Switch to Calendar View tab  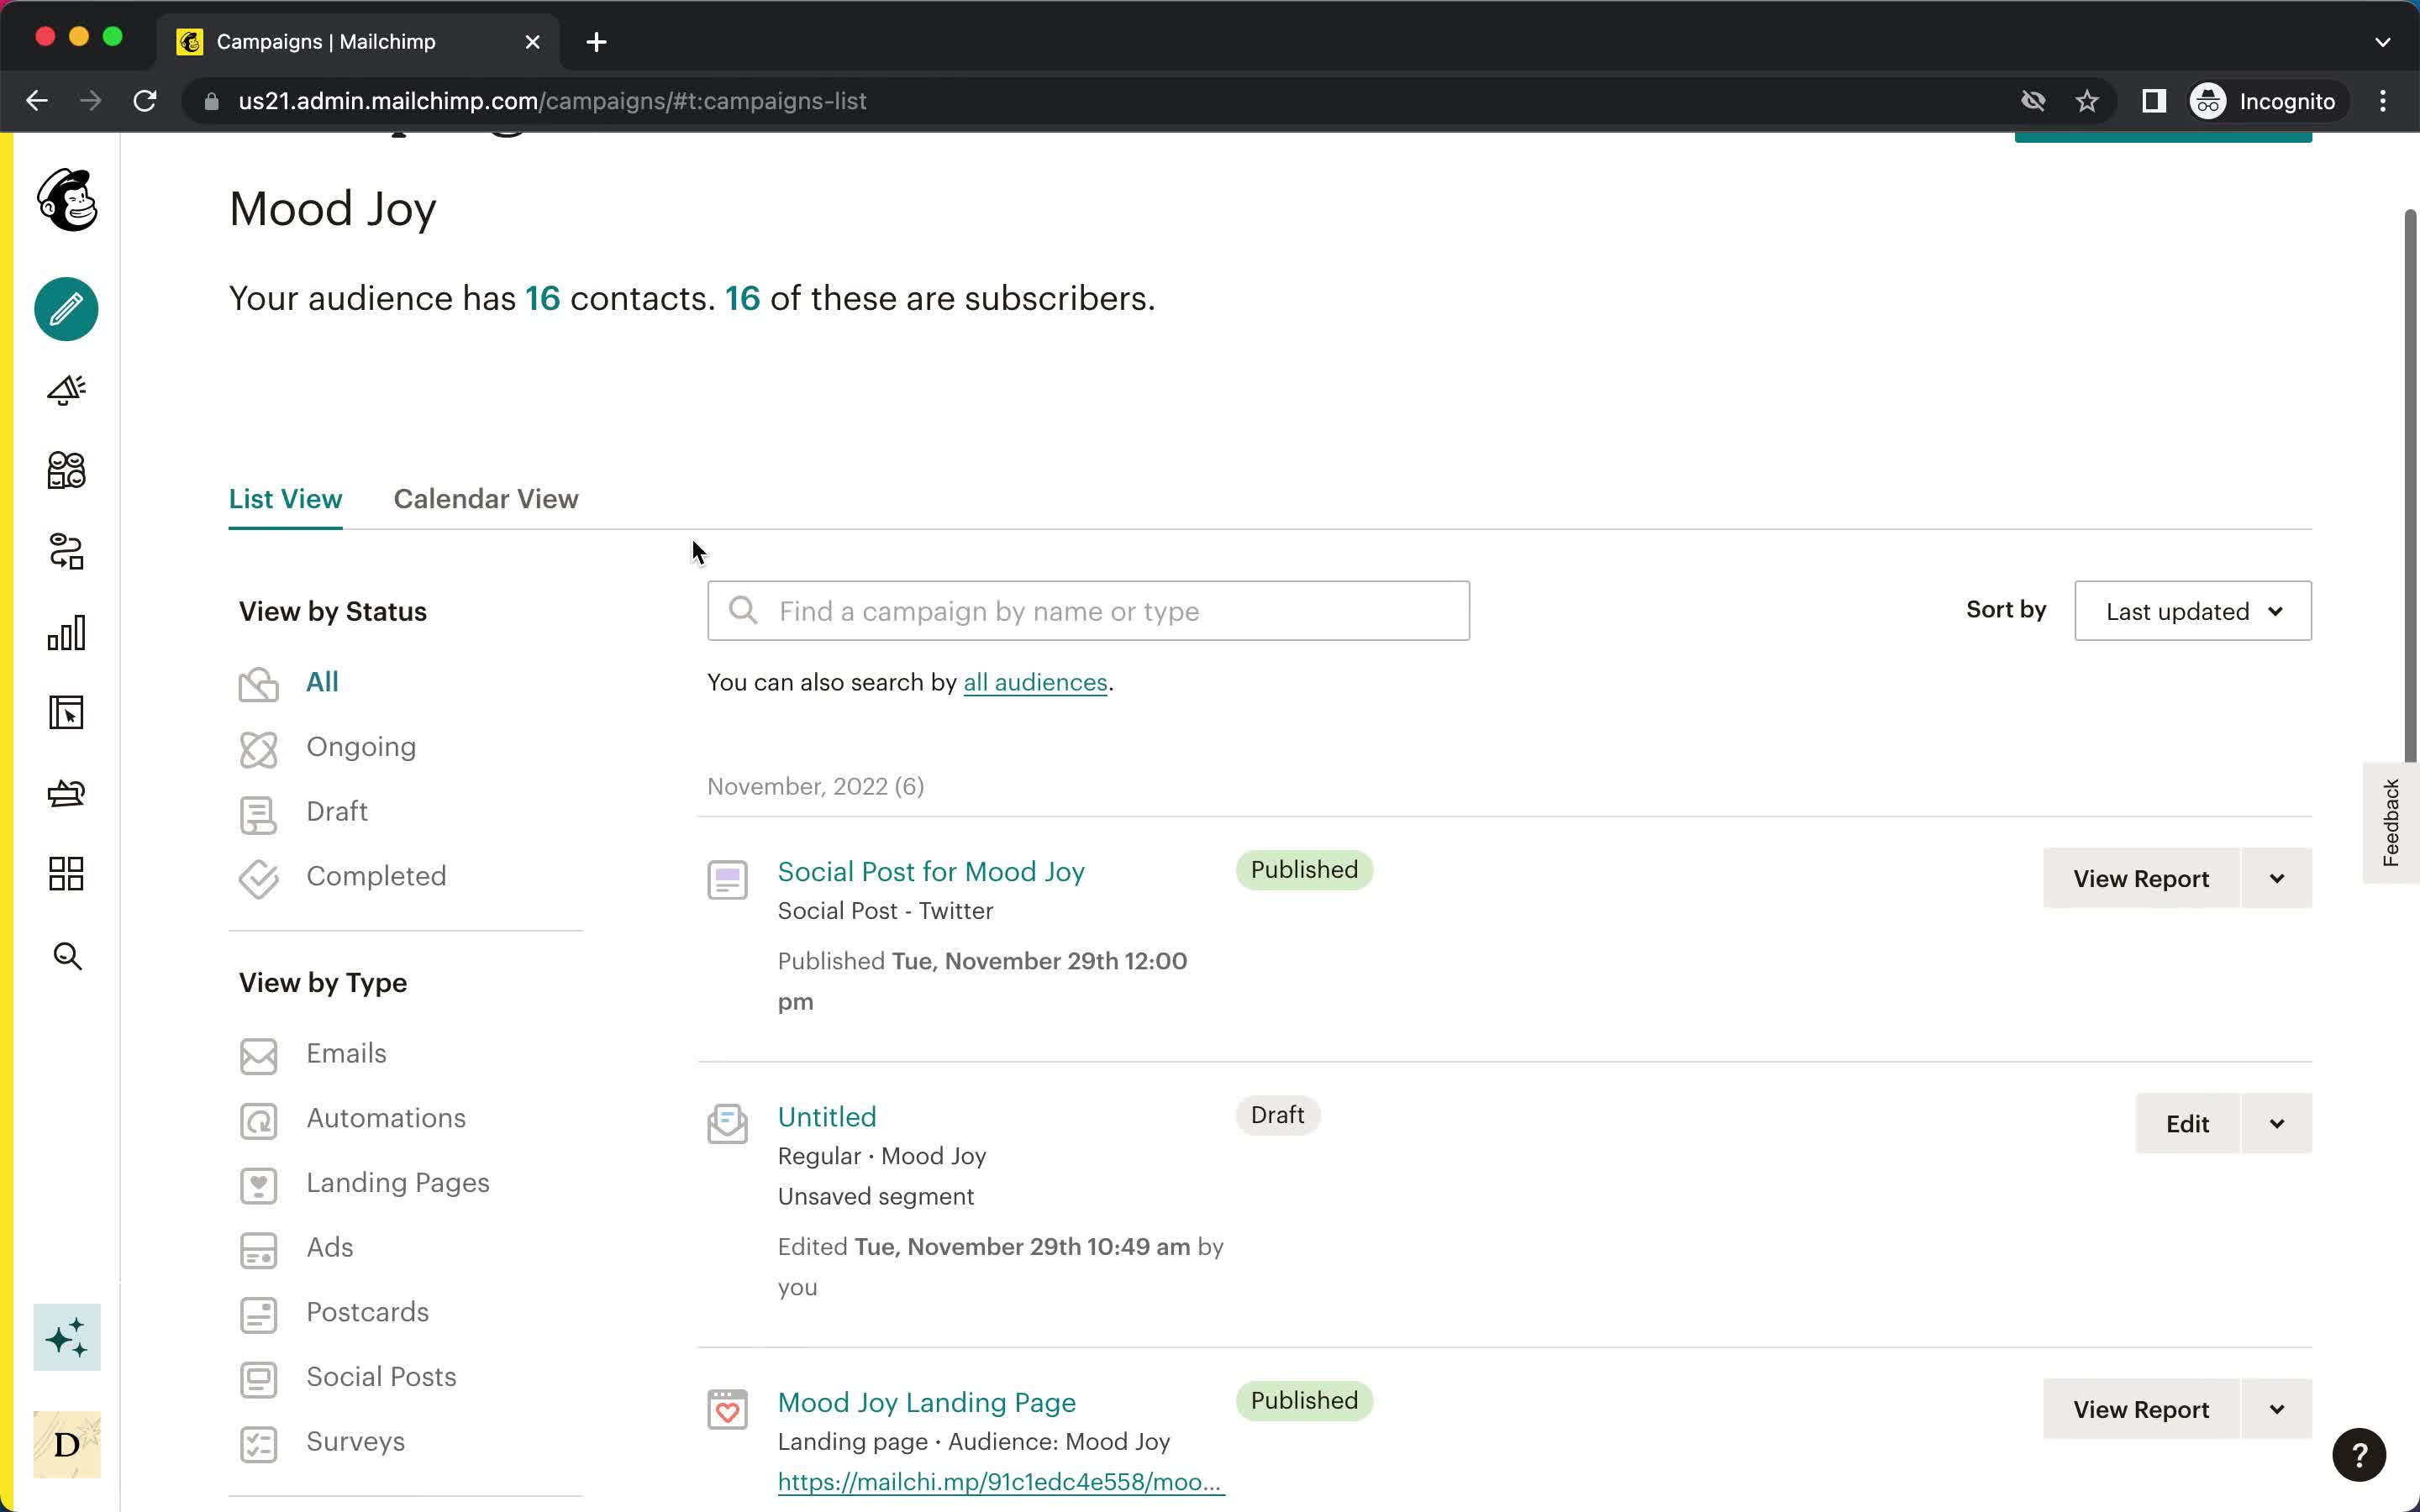click(x=486, y=499)
